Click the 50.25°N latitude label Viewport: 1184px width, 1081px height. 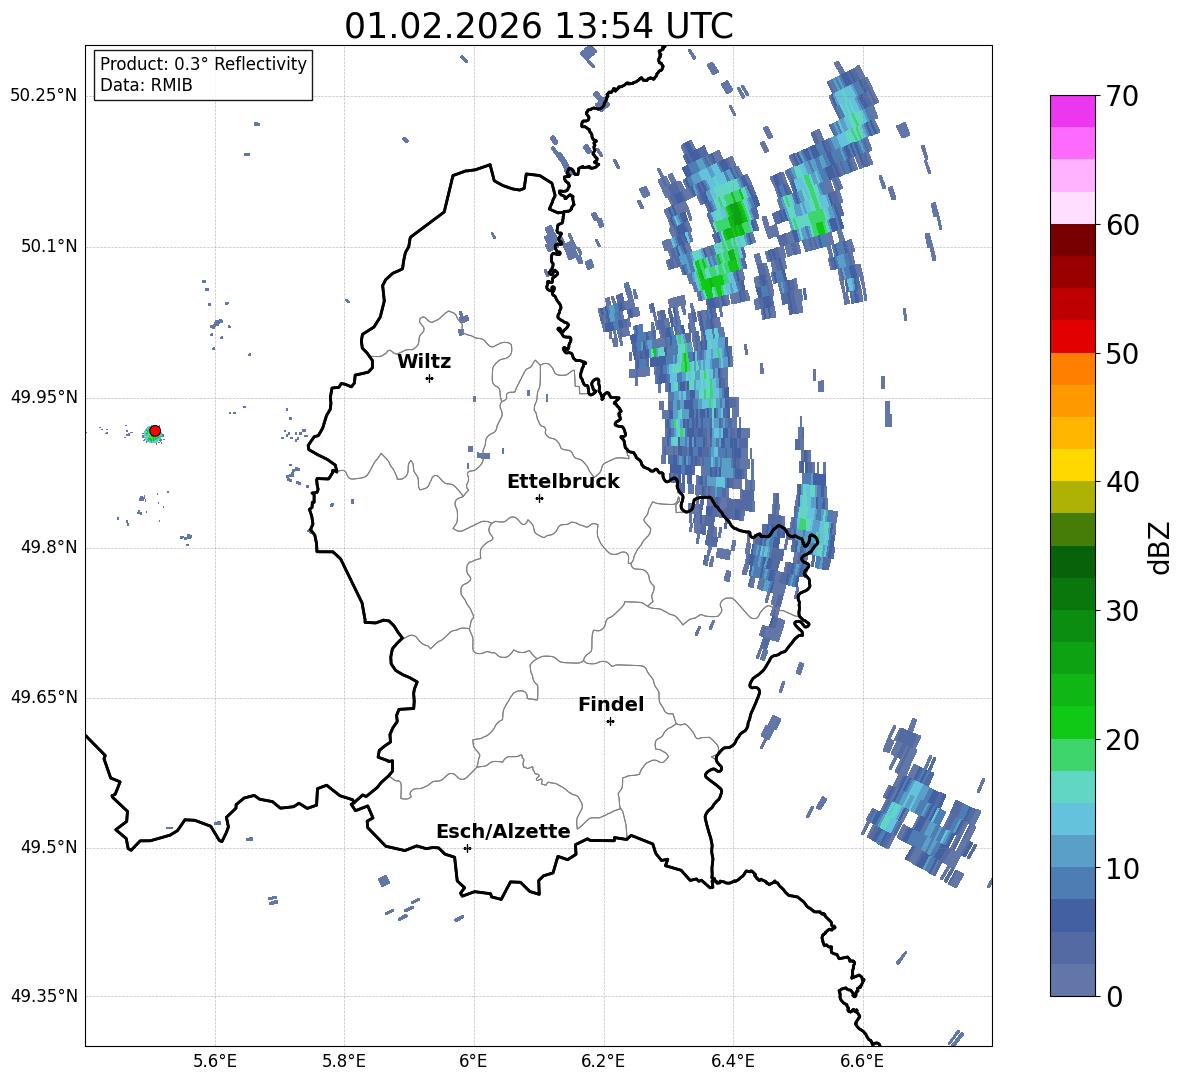coord(44,96)
